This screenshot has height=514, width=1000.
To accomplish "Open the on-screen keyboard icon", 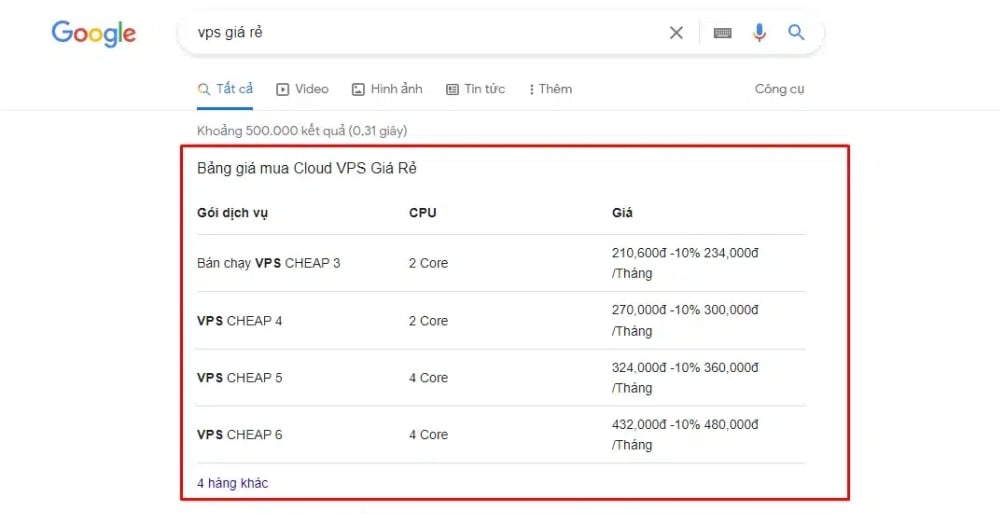I will [722, 33].
